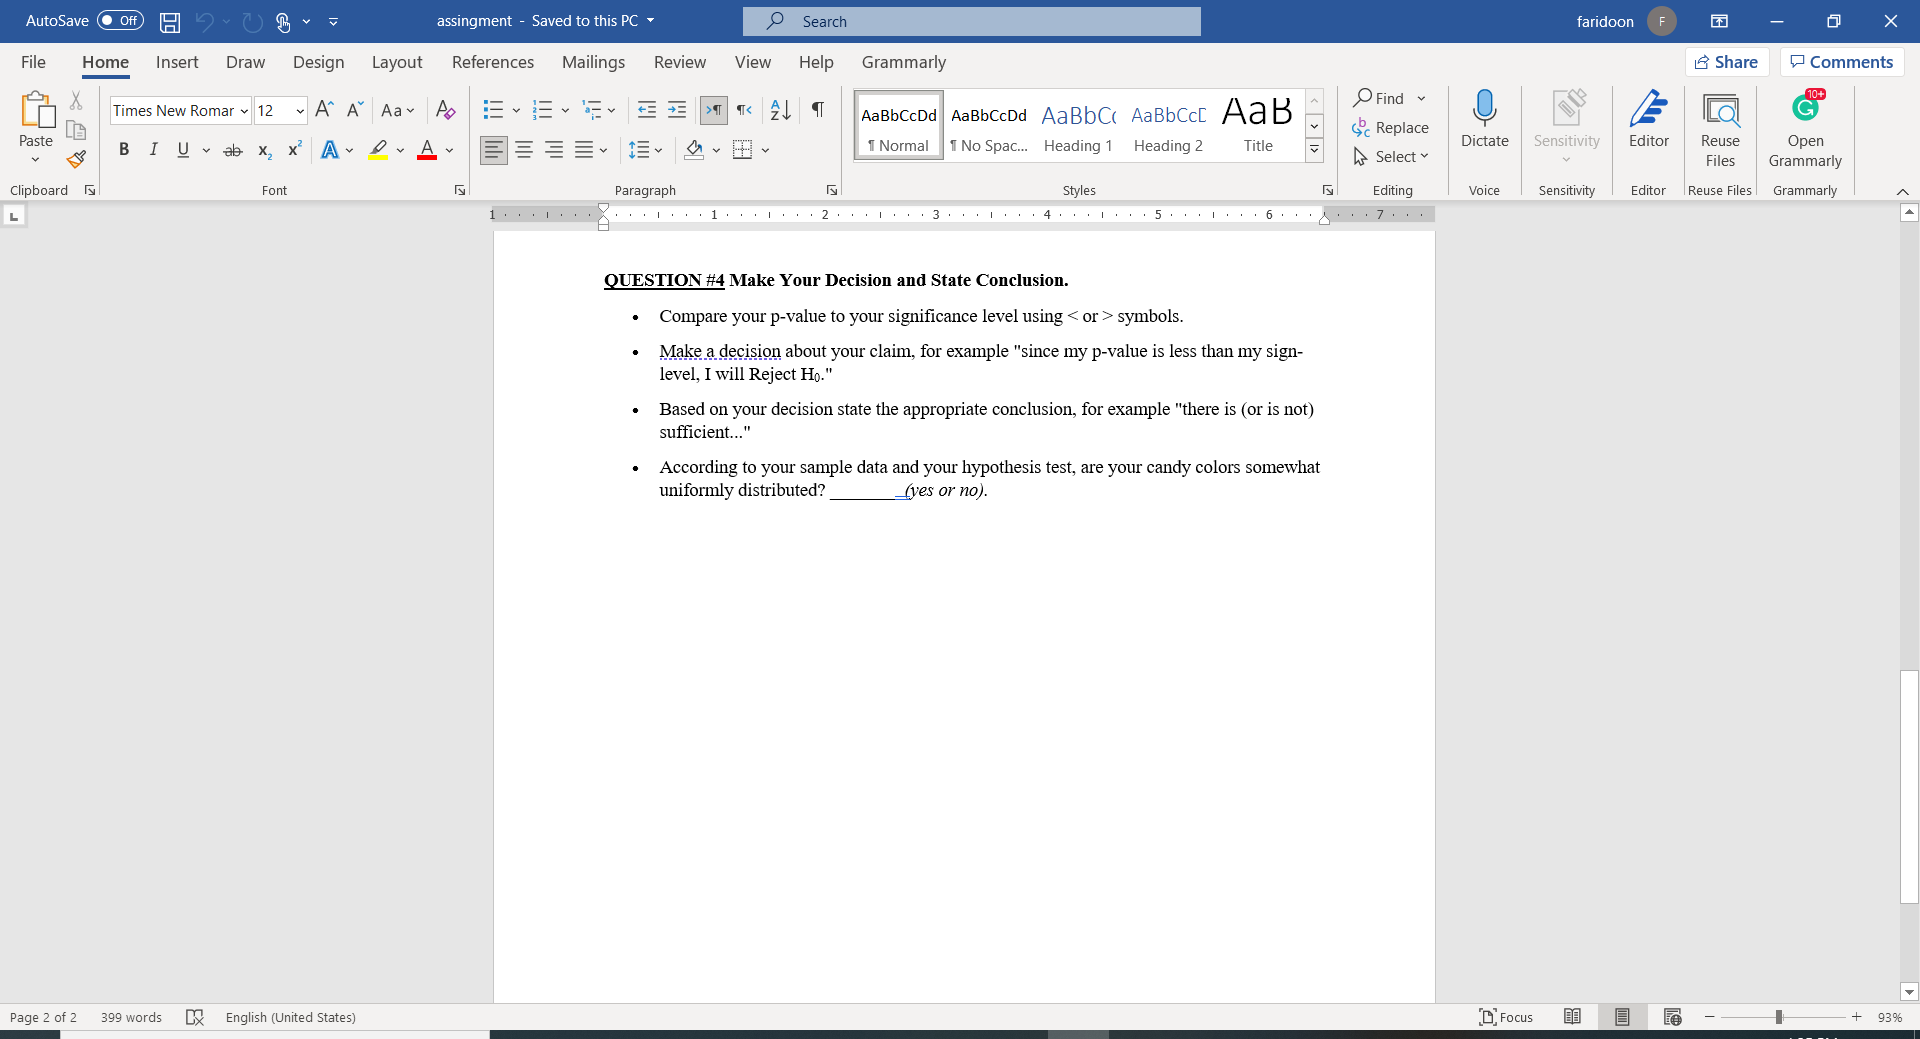Center align the text
The width and height of the screenshot is (1920, 1039).
click(524, 150)
